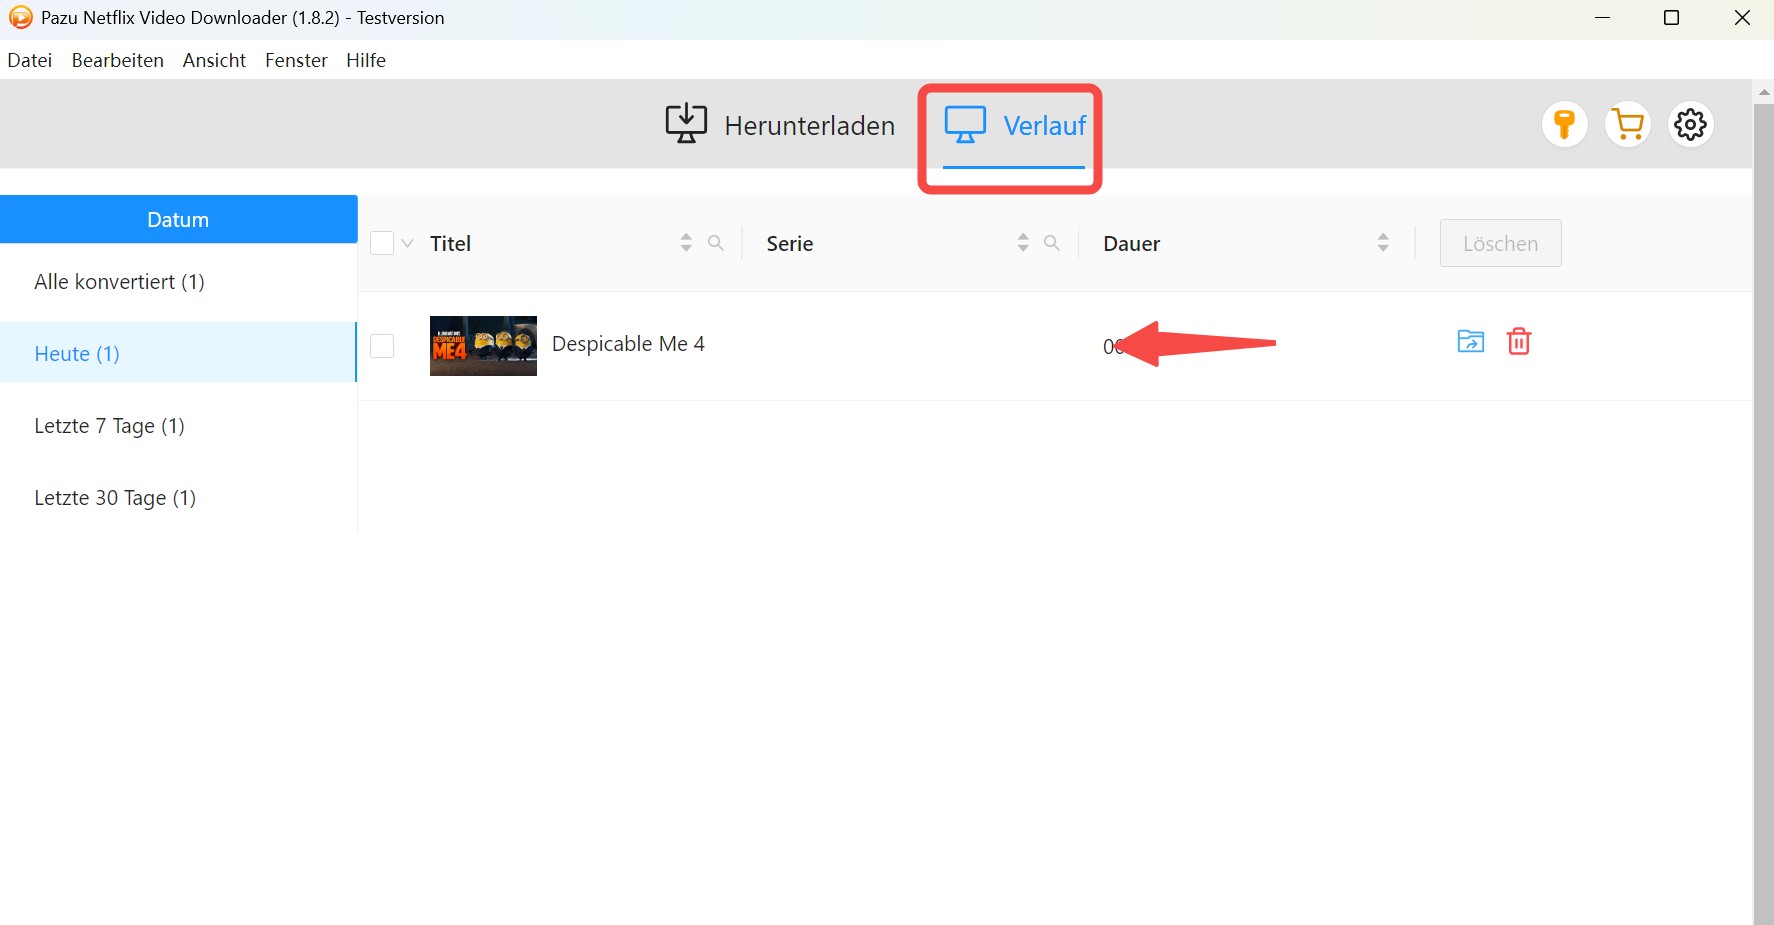Open the key registration icon

1565,125
